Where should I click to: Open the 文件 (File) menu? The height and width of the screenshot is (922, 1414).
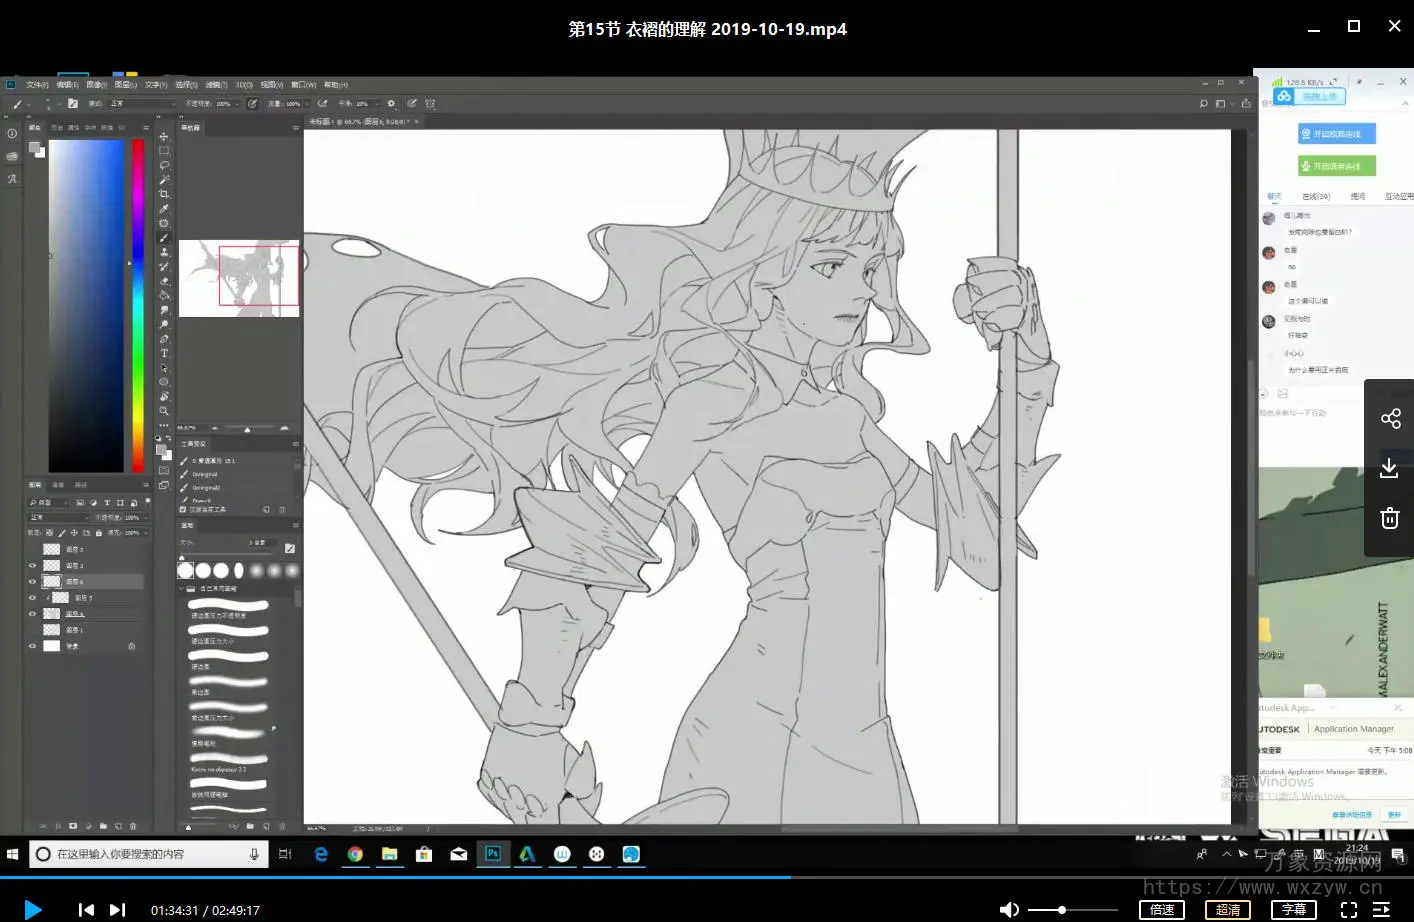click(37, 85)
